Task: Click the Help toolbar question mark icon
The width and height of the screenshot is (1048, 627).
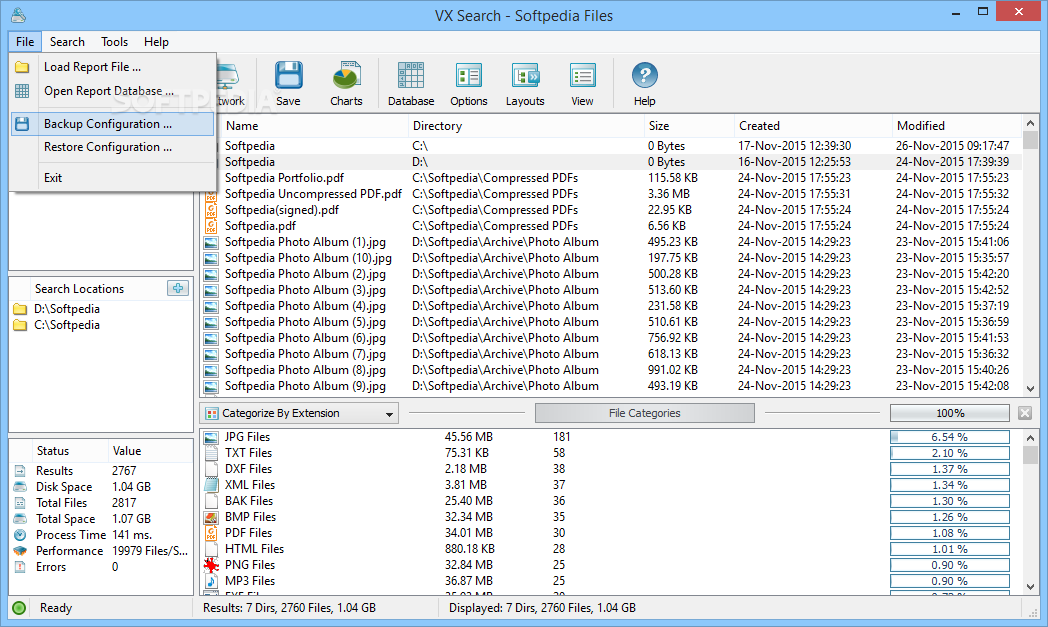Action: tap(644, 75)
